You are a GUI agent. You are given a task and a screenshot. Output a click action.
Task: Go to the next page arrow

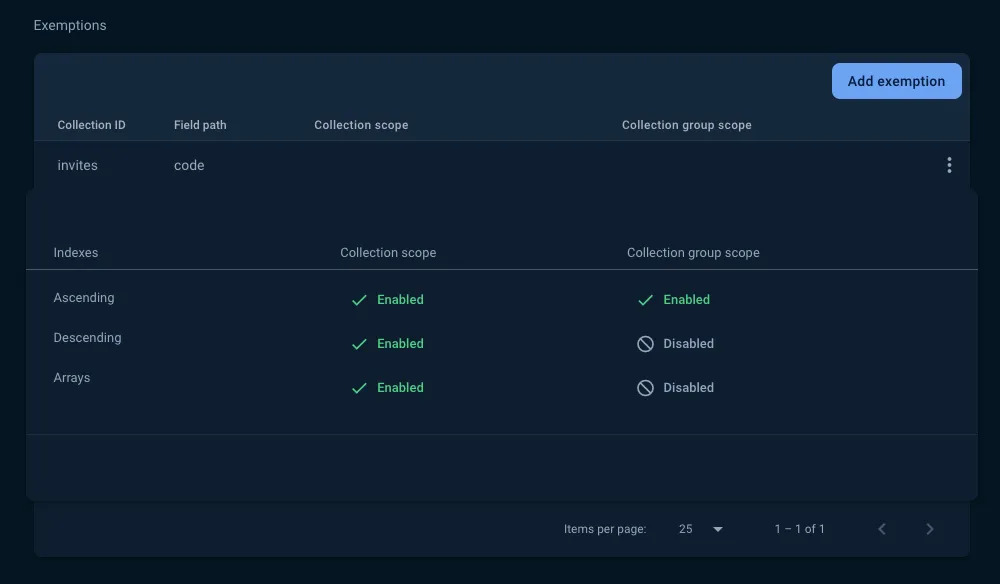tap(930, 529)
